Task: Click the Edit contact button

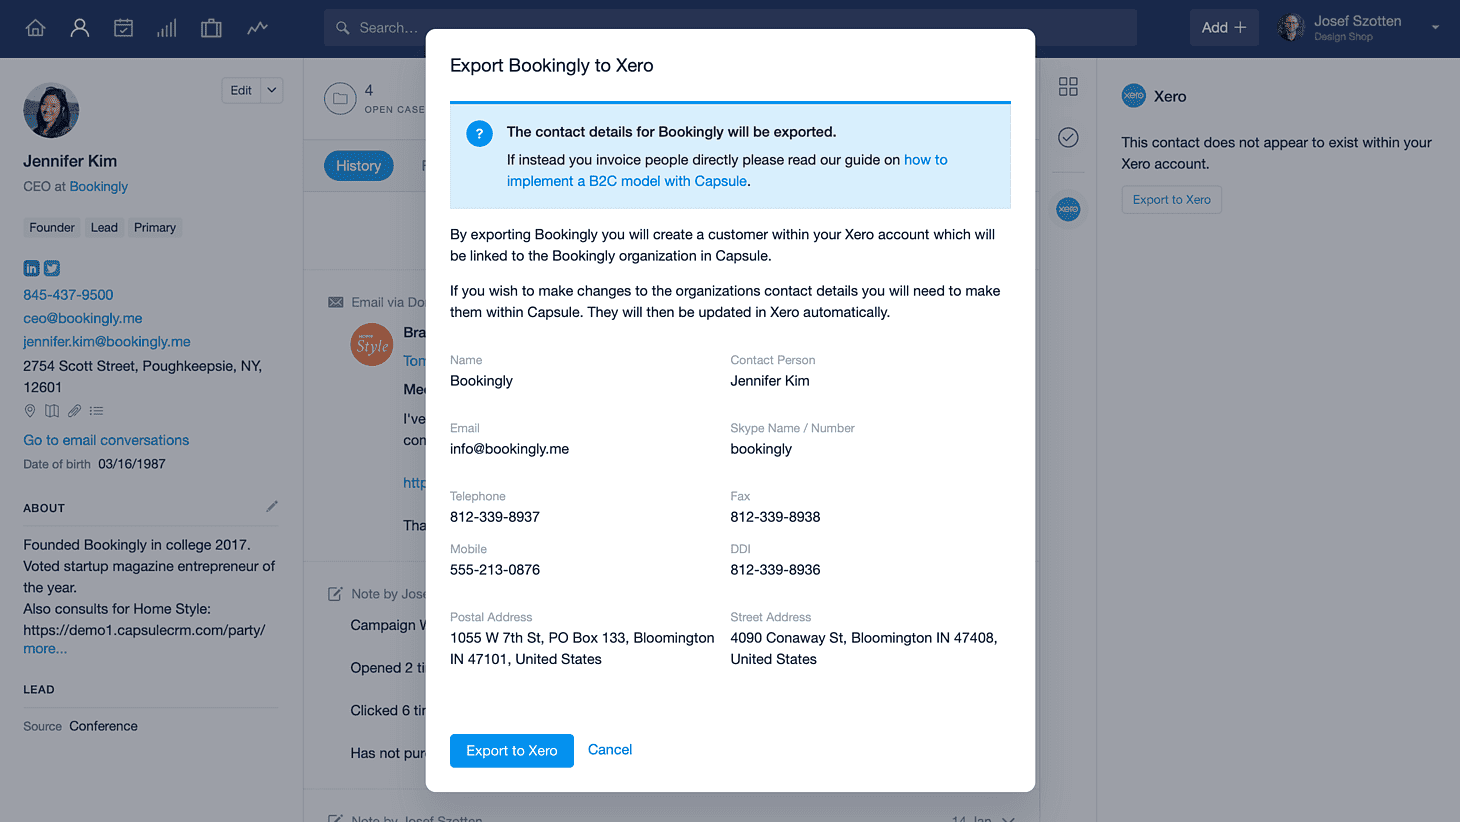Action: point(241,90)
